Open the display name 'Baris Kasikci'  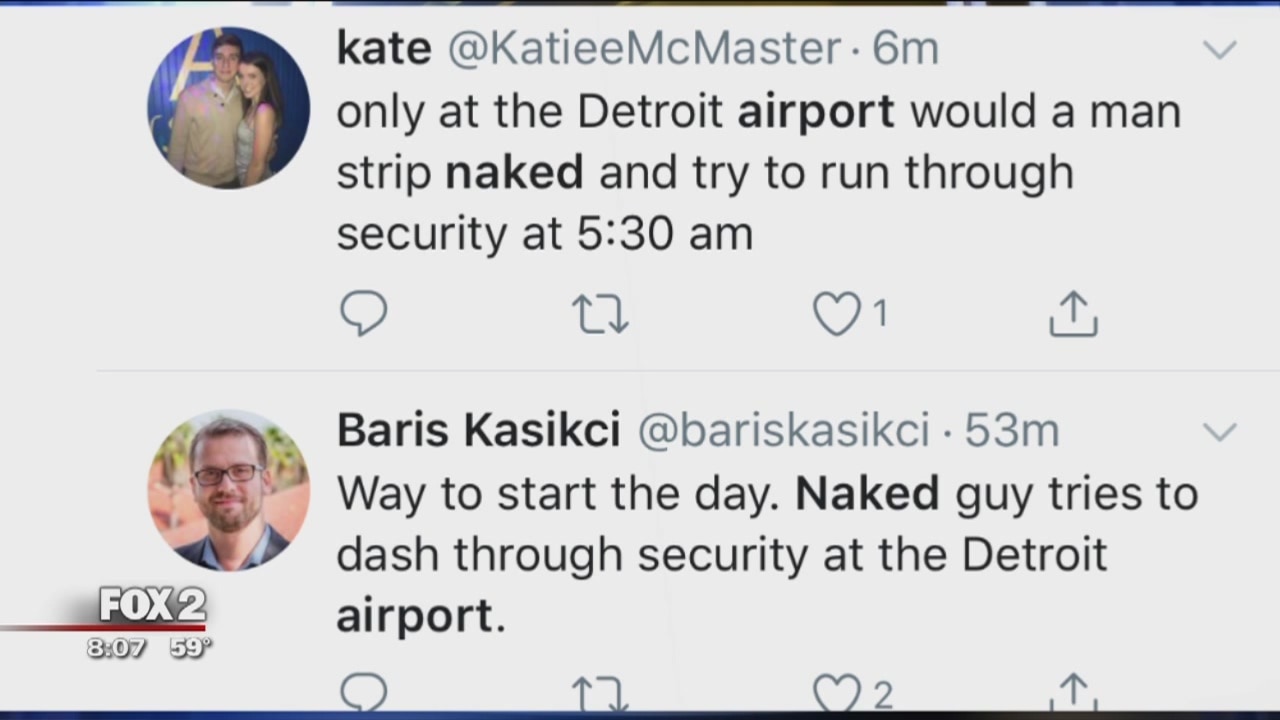coord(478,431)
